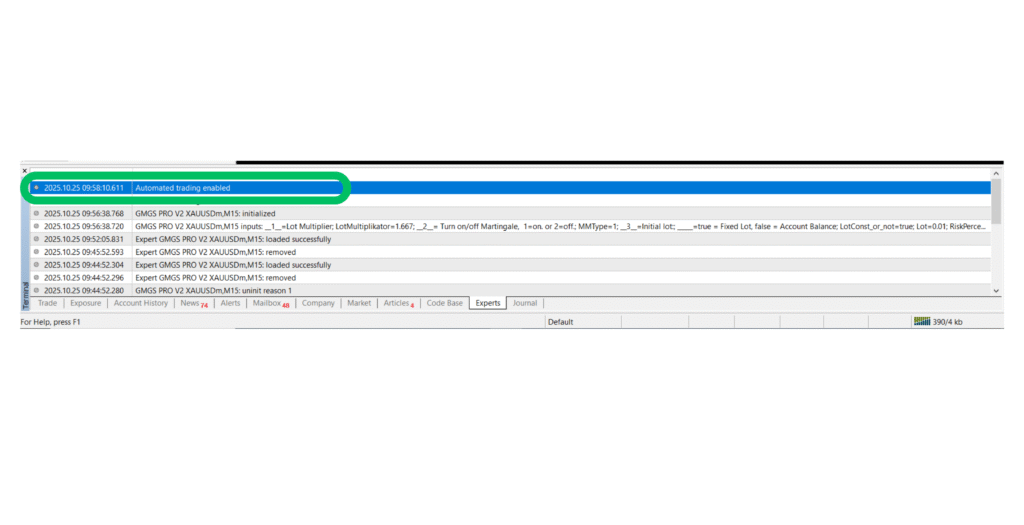This screenshot has height=525, width=1024.
Task: Open the Exposure tab
Action: pyautogui.click(x=85, y=303)
